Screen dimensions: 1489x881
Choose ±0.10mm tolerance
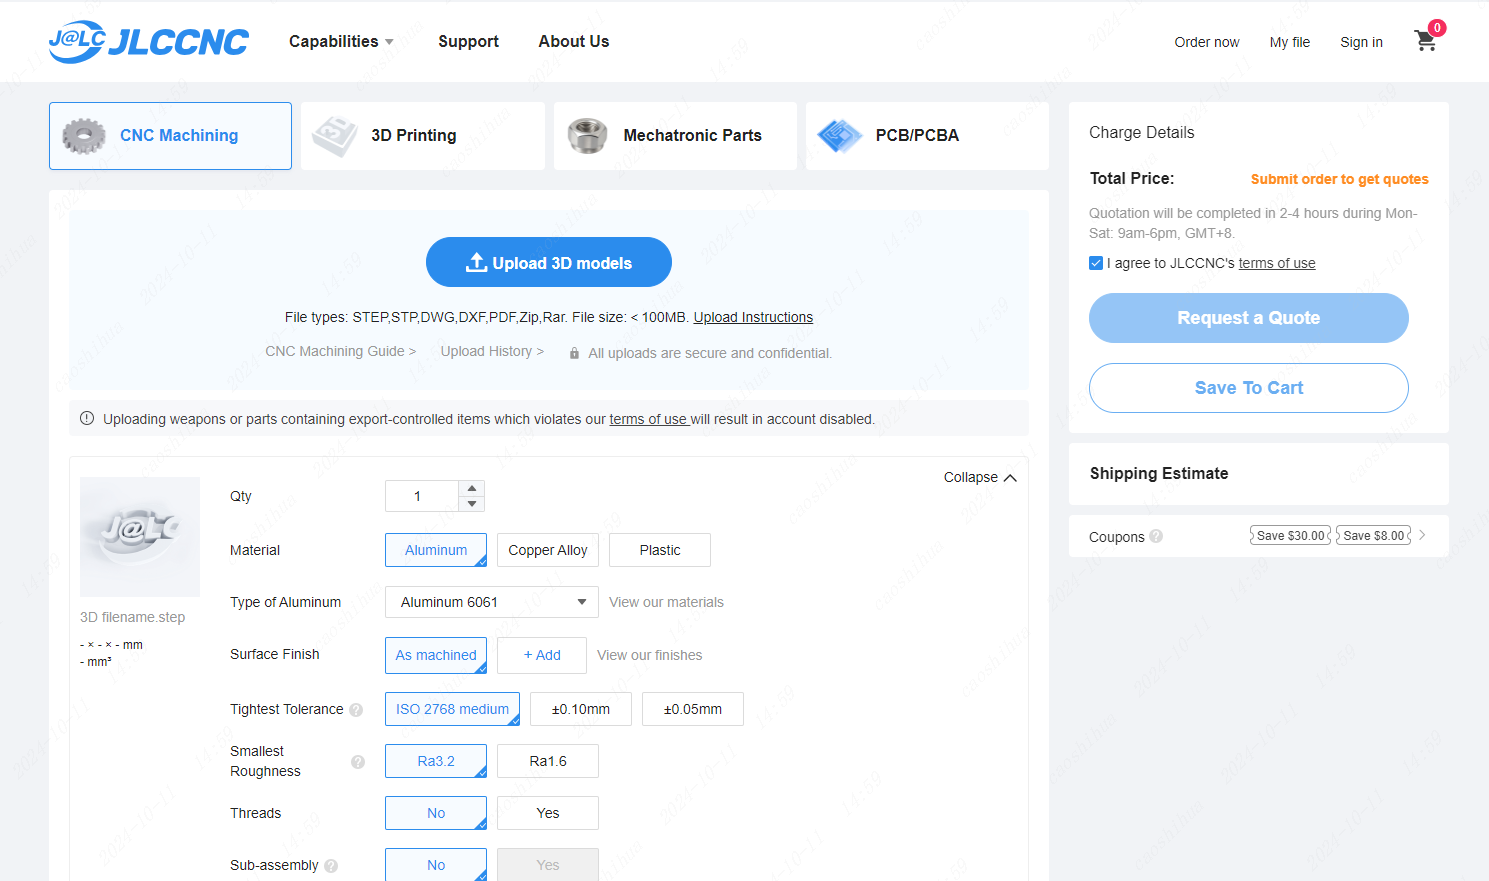click(581, 709)
